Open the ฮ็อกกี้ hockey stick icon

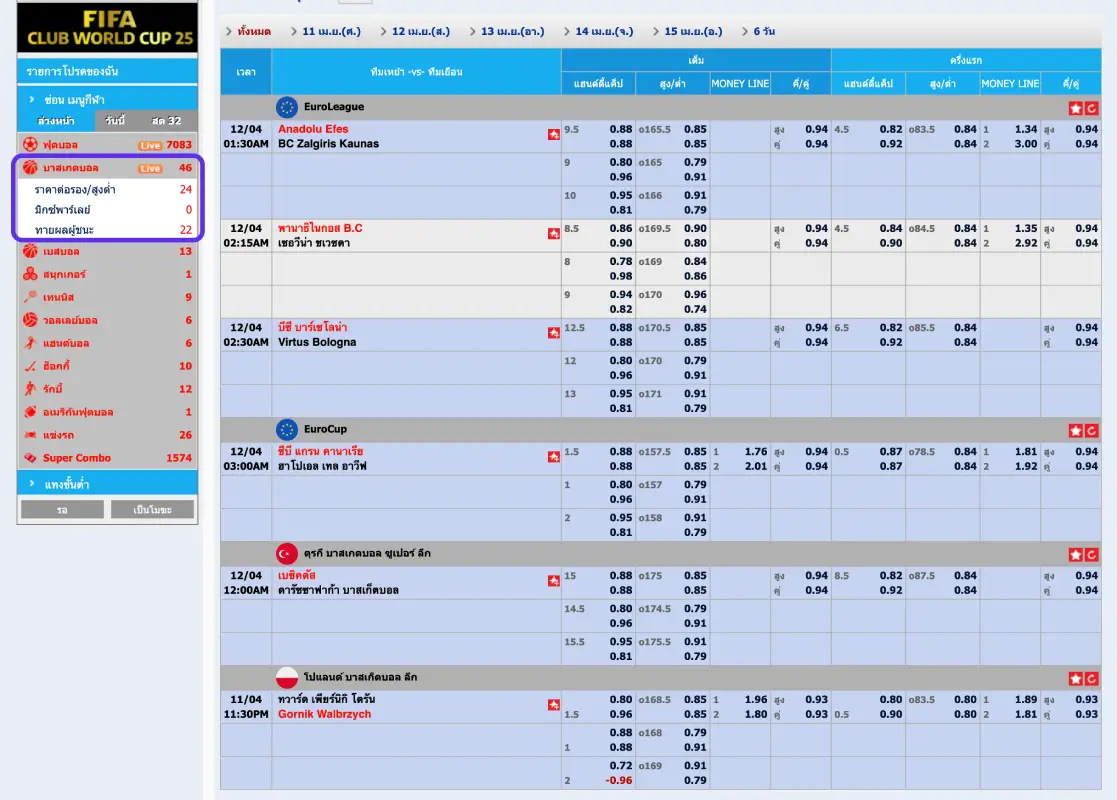pyautogui.click(x=30, y=366)
